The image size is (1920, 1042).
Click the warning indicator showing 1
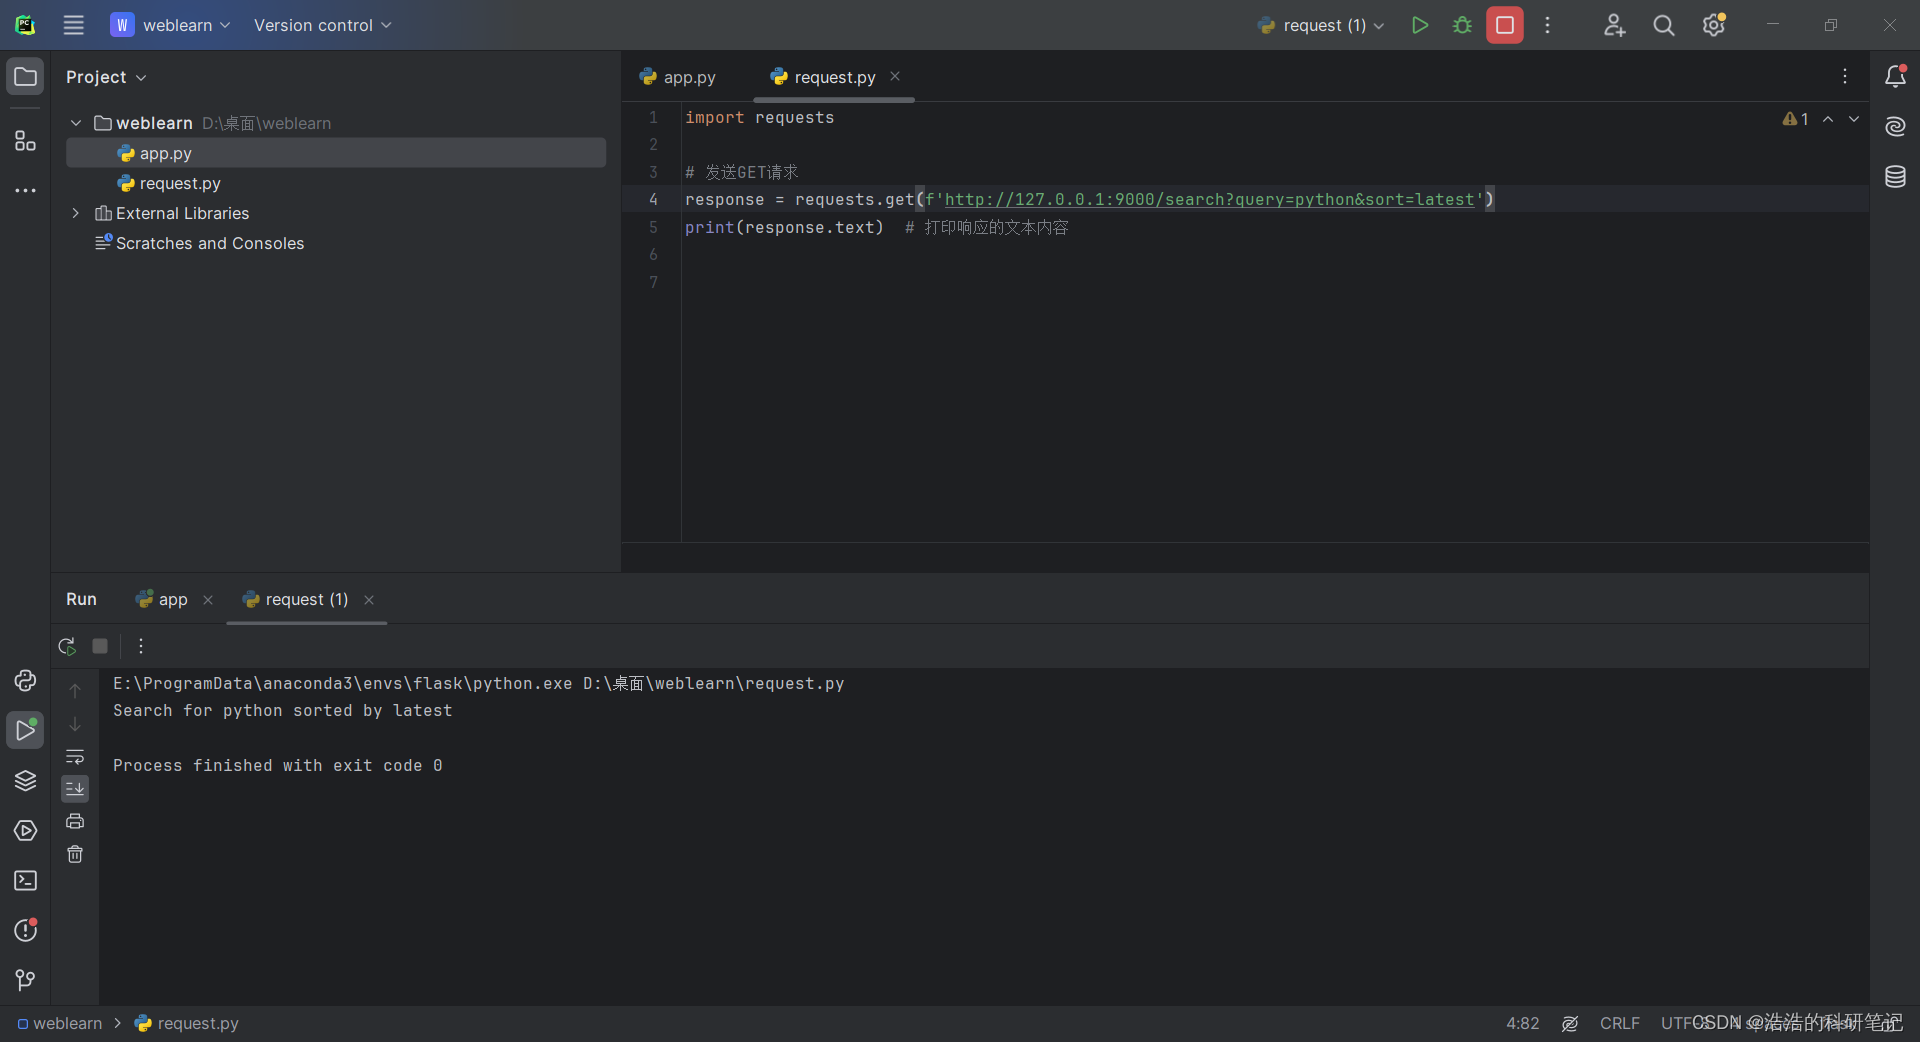[x=1795, y=119]
